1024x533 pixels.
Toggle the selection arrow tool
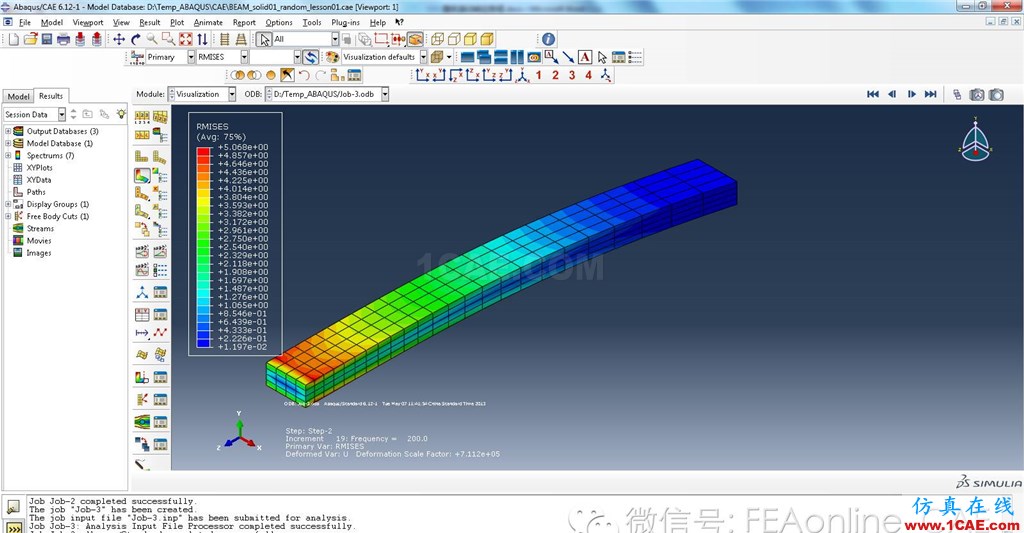264,40
